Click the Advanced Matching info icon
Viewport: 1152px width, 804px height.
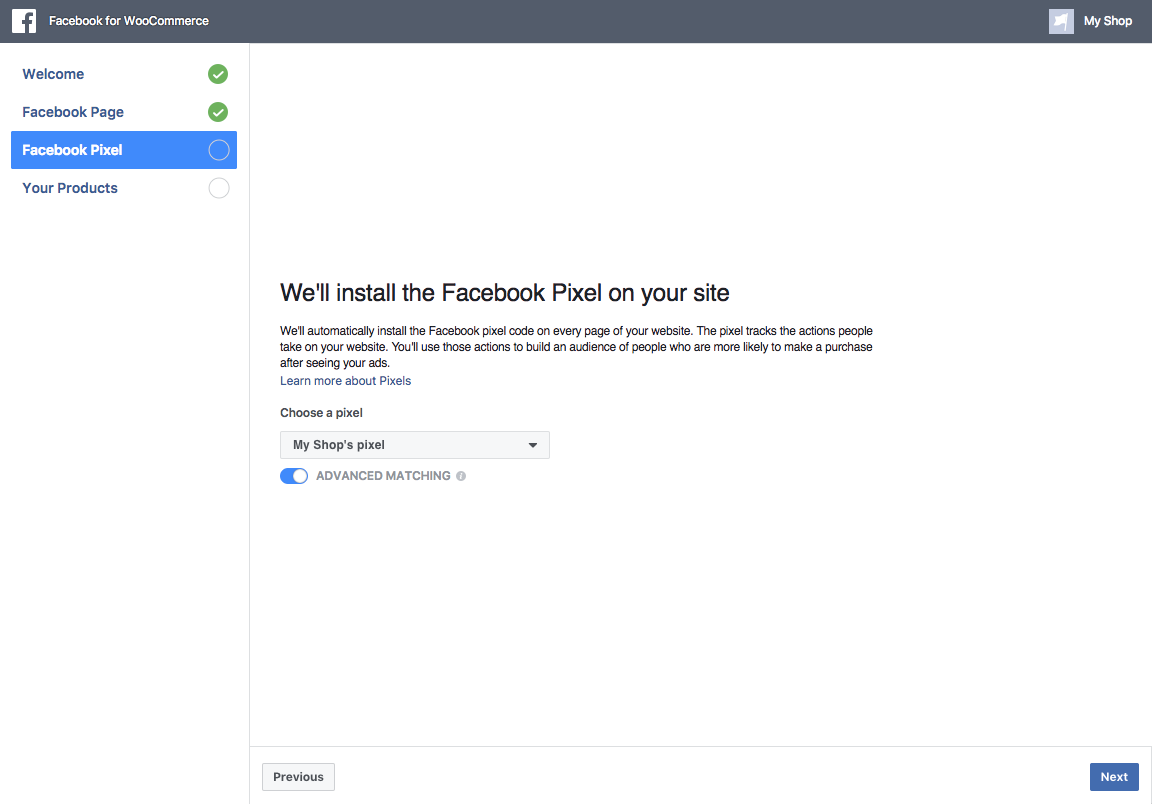[x=461, y=476]
